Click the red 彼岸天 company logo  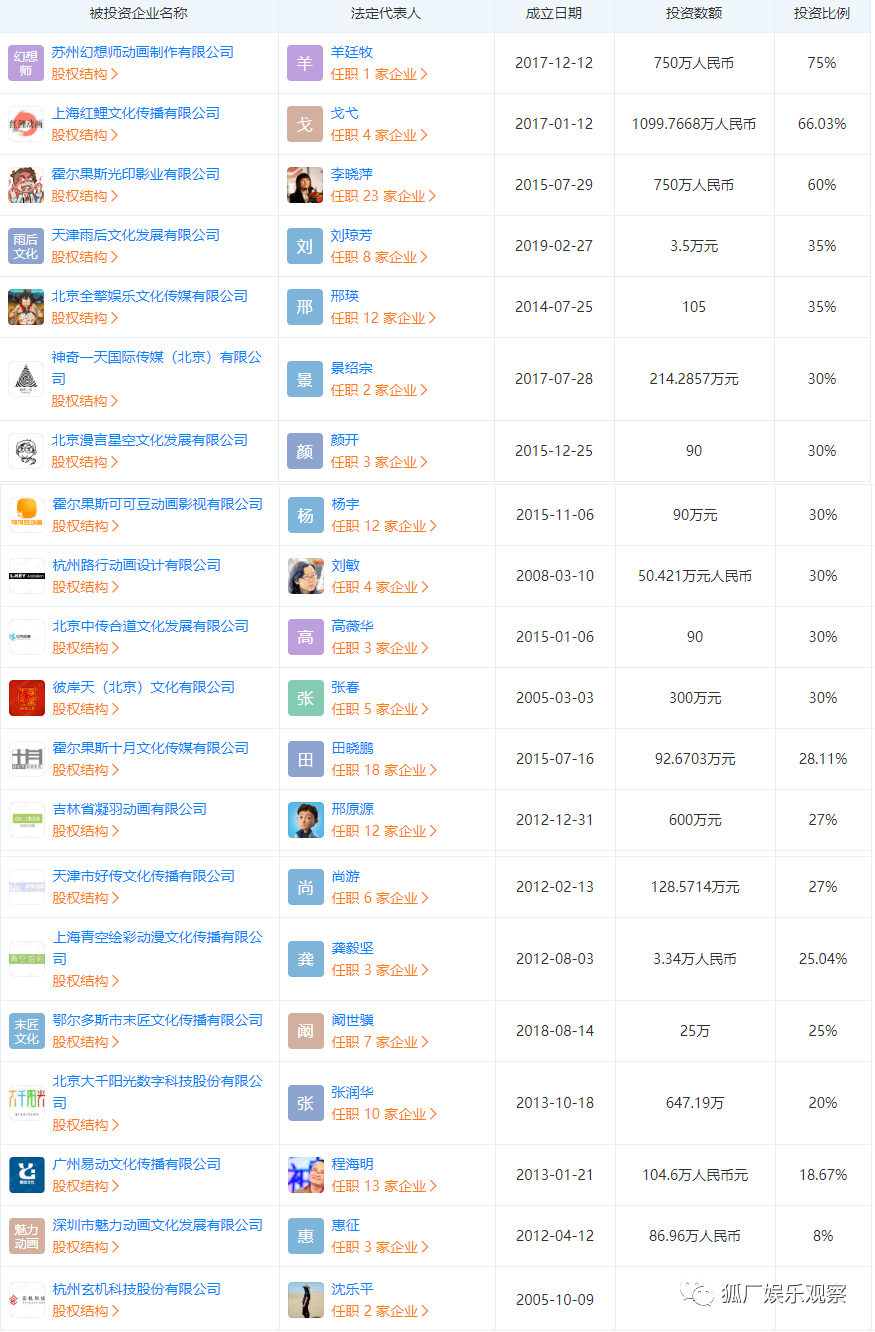pyautogui.click(x=27, y=698)
